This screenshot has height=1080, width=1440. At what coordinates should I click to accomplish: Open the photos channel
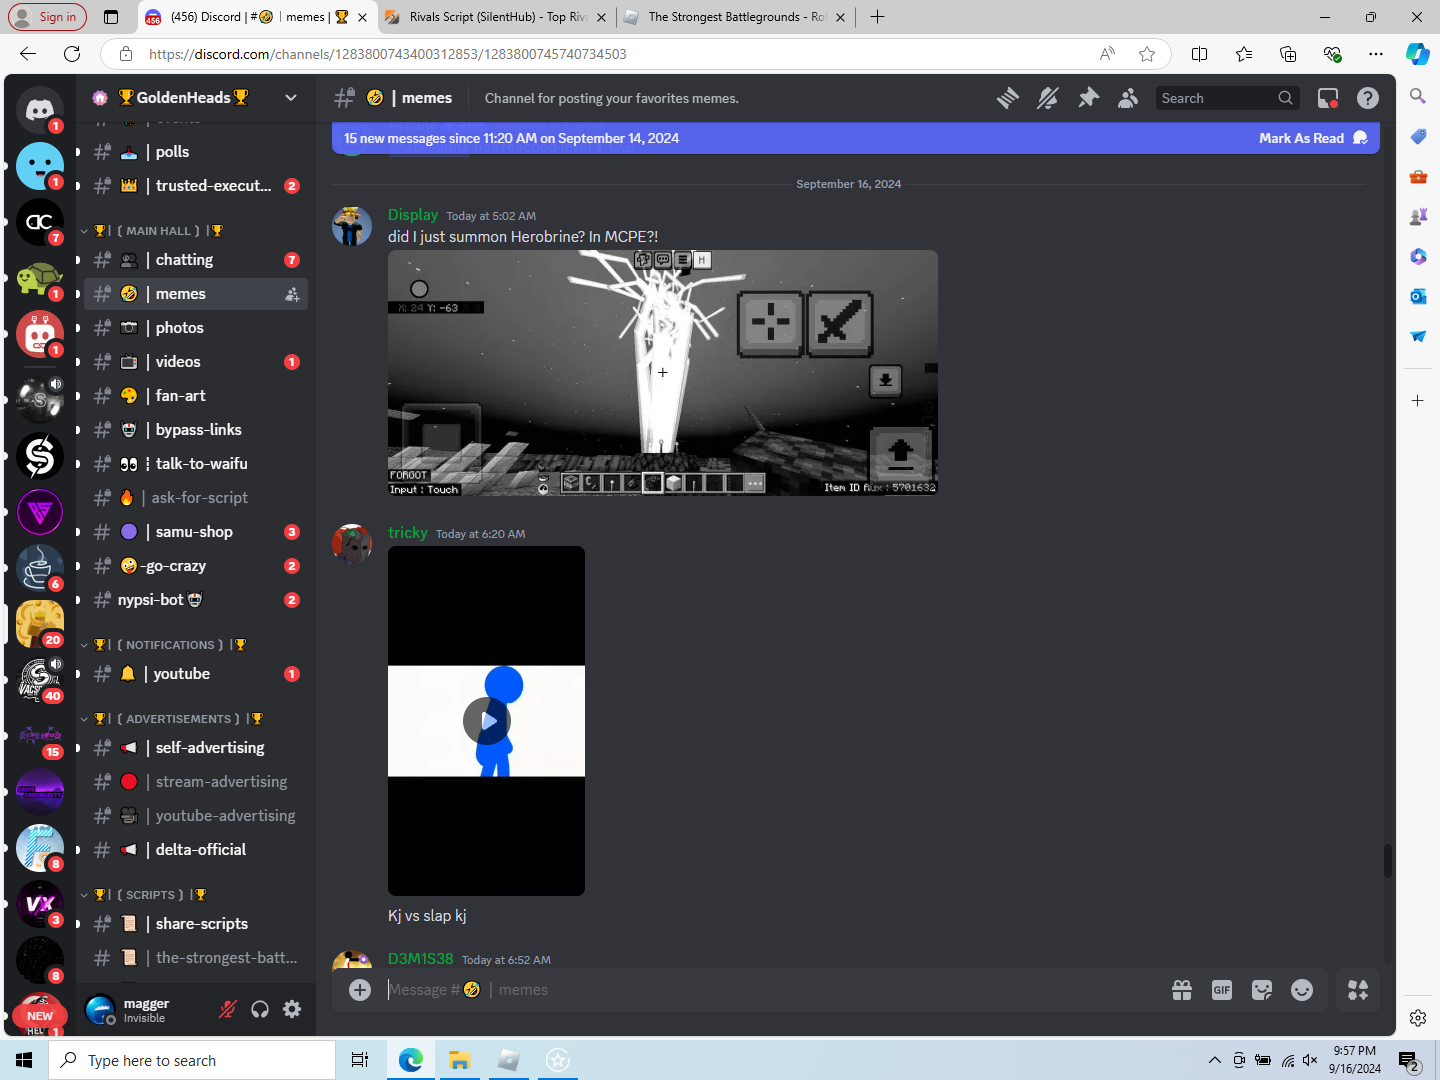click(x=196, y=328)
